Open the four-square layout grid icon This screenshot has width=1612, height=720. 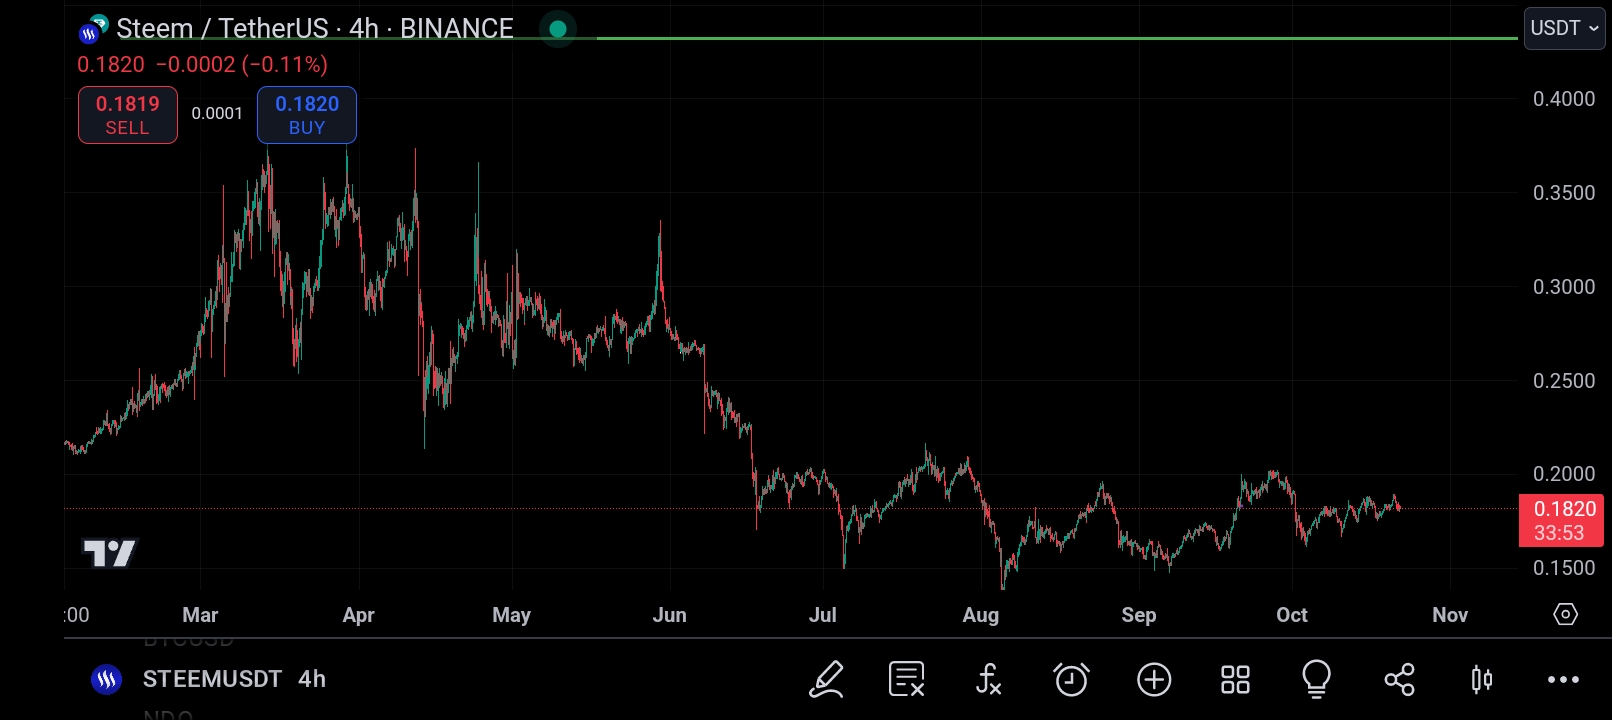click(1235, 679)
